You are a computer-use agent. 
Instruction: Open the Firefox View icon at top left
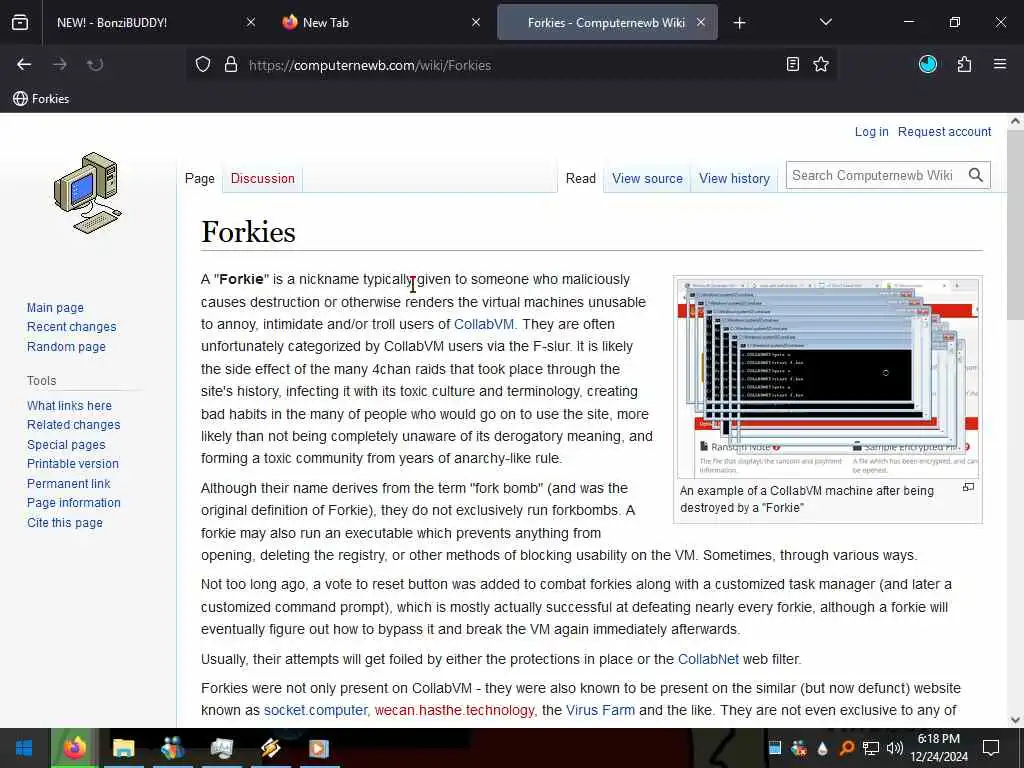pos(20,22)
